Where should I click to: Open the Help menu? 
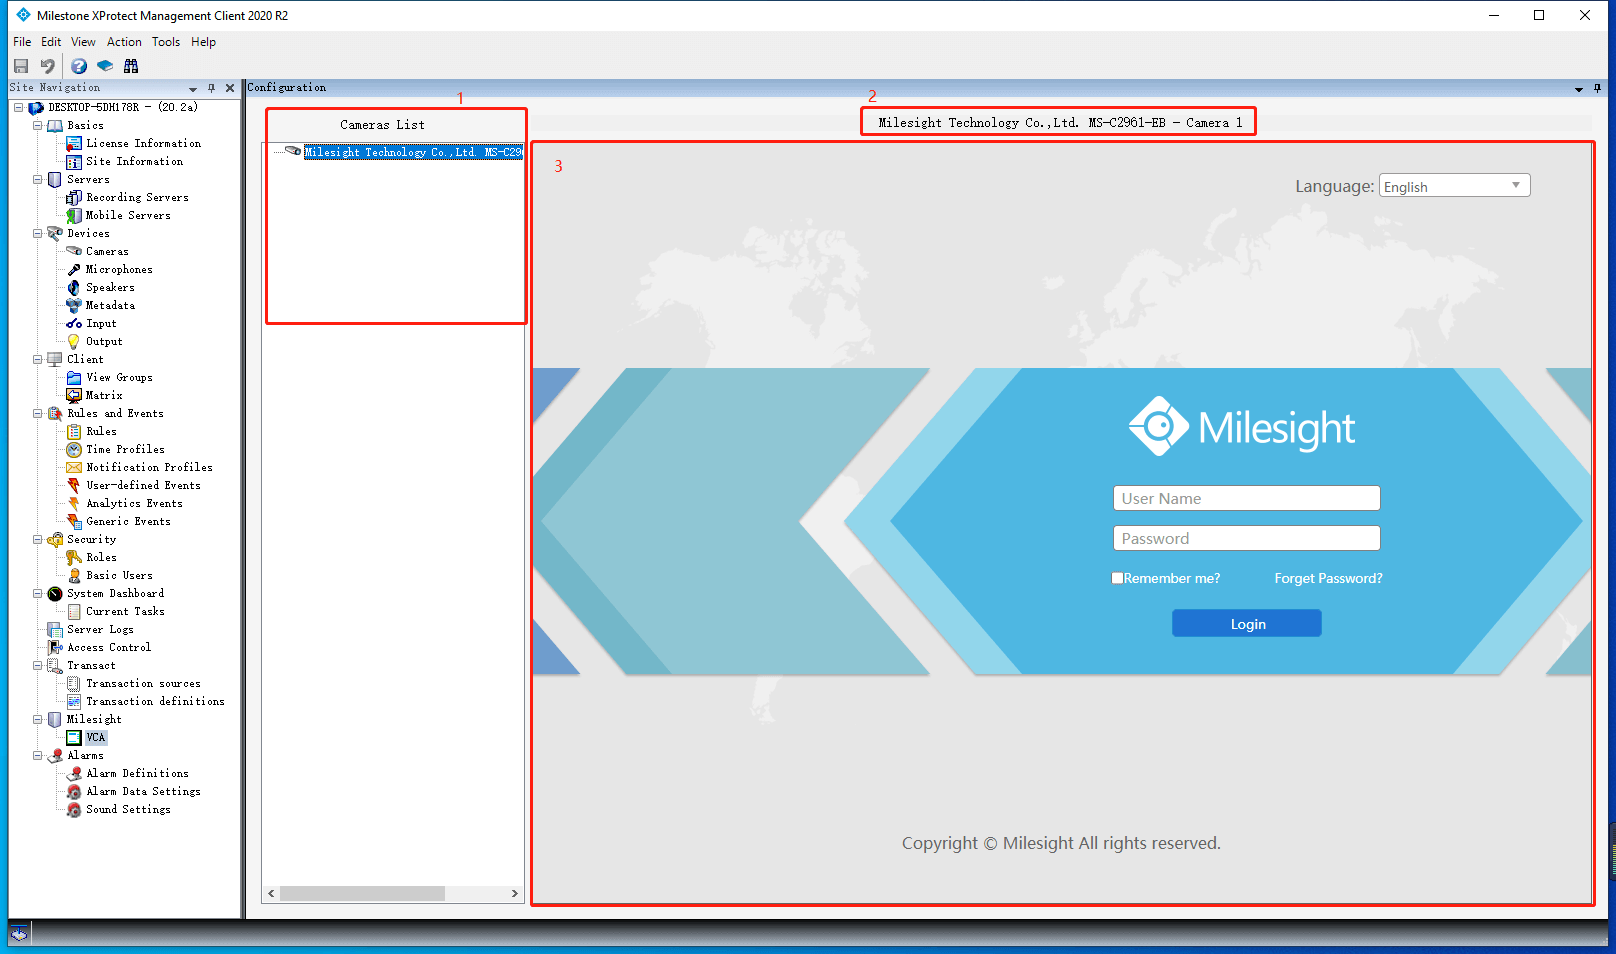point(203,42)
